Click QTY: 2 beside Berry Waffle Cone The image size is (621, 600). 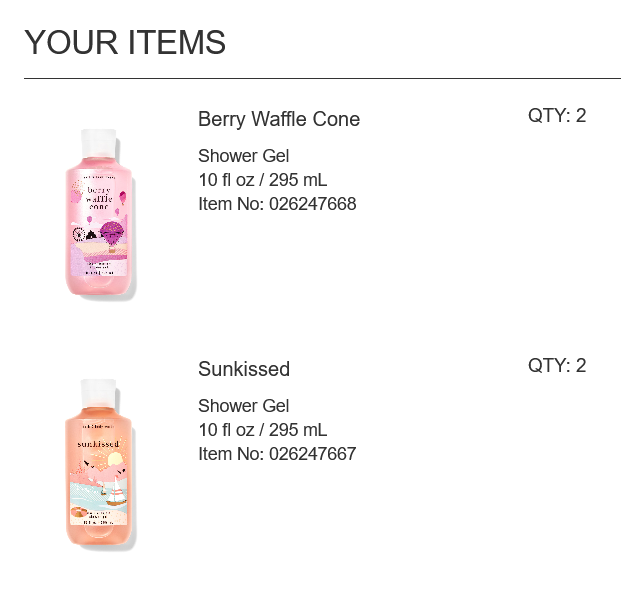pos(556,115)
